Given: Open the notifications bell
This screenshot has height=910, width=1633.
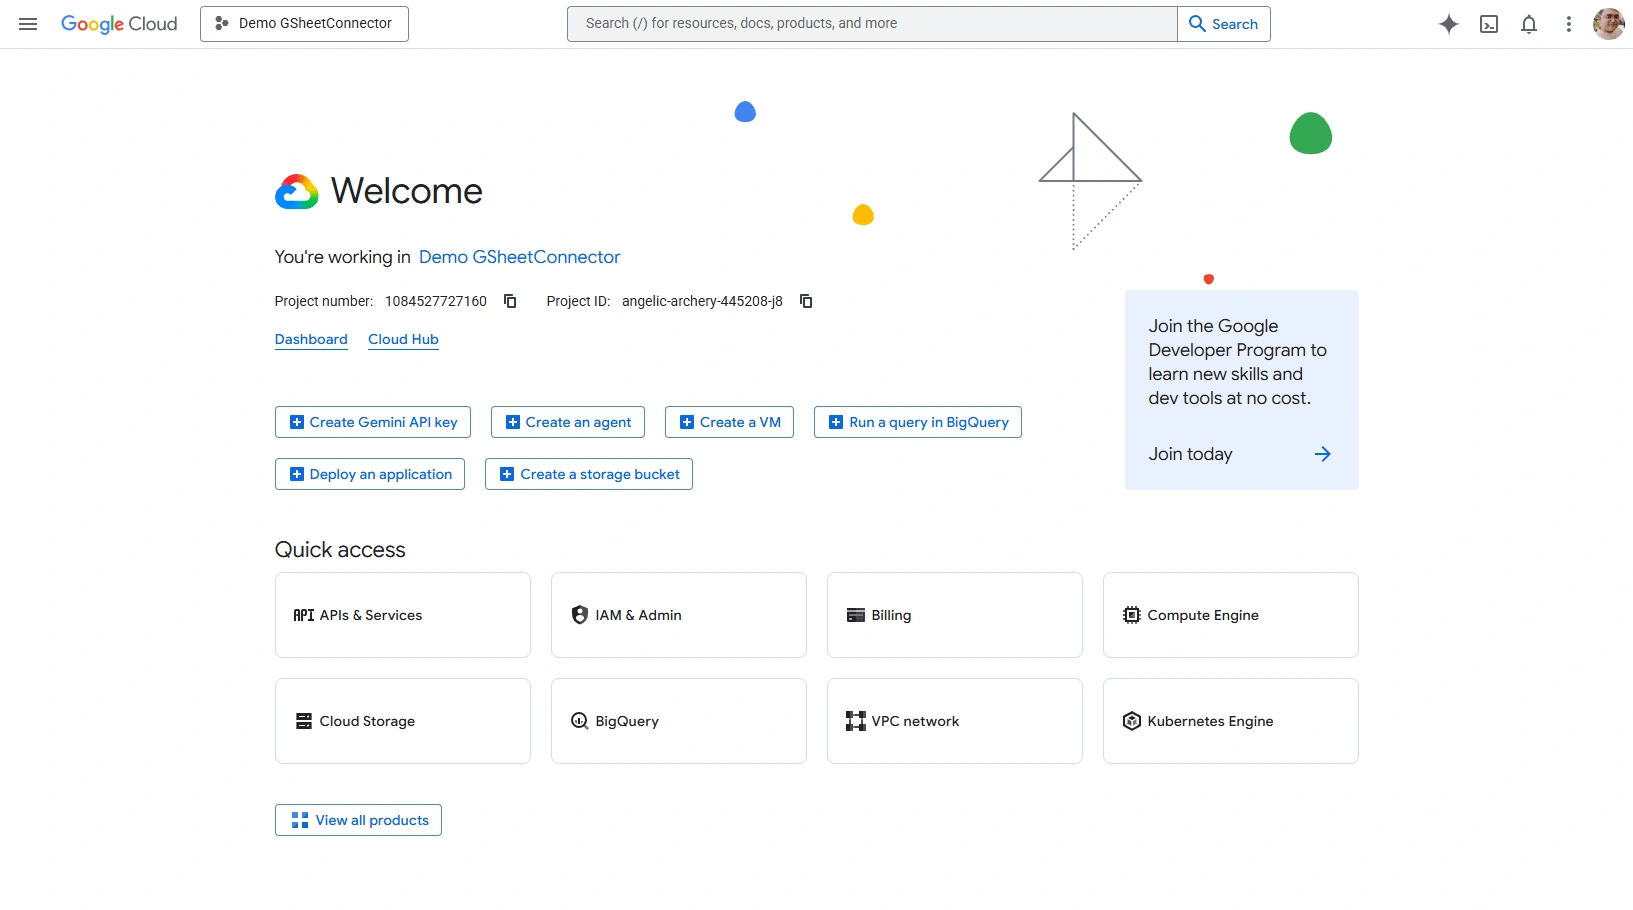Looking at the screenshot, I should point(1529,24).
